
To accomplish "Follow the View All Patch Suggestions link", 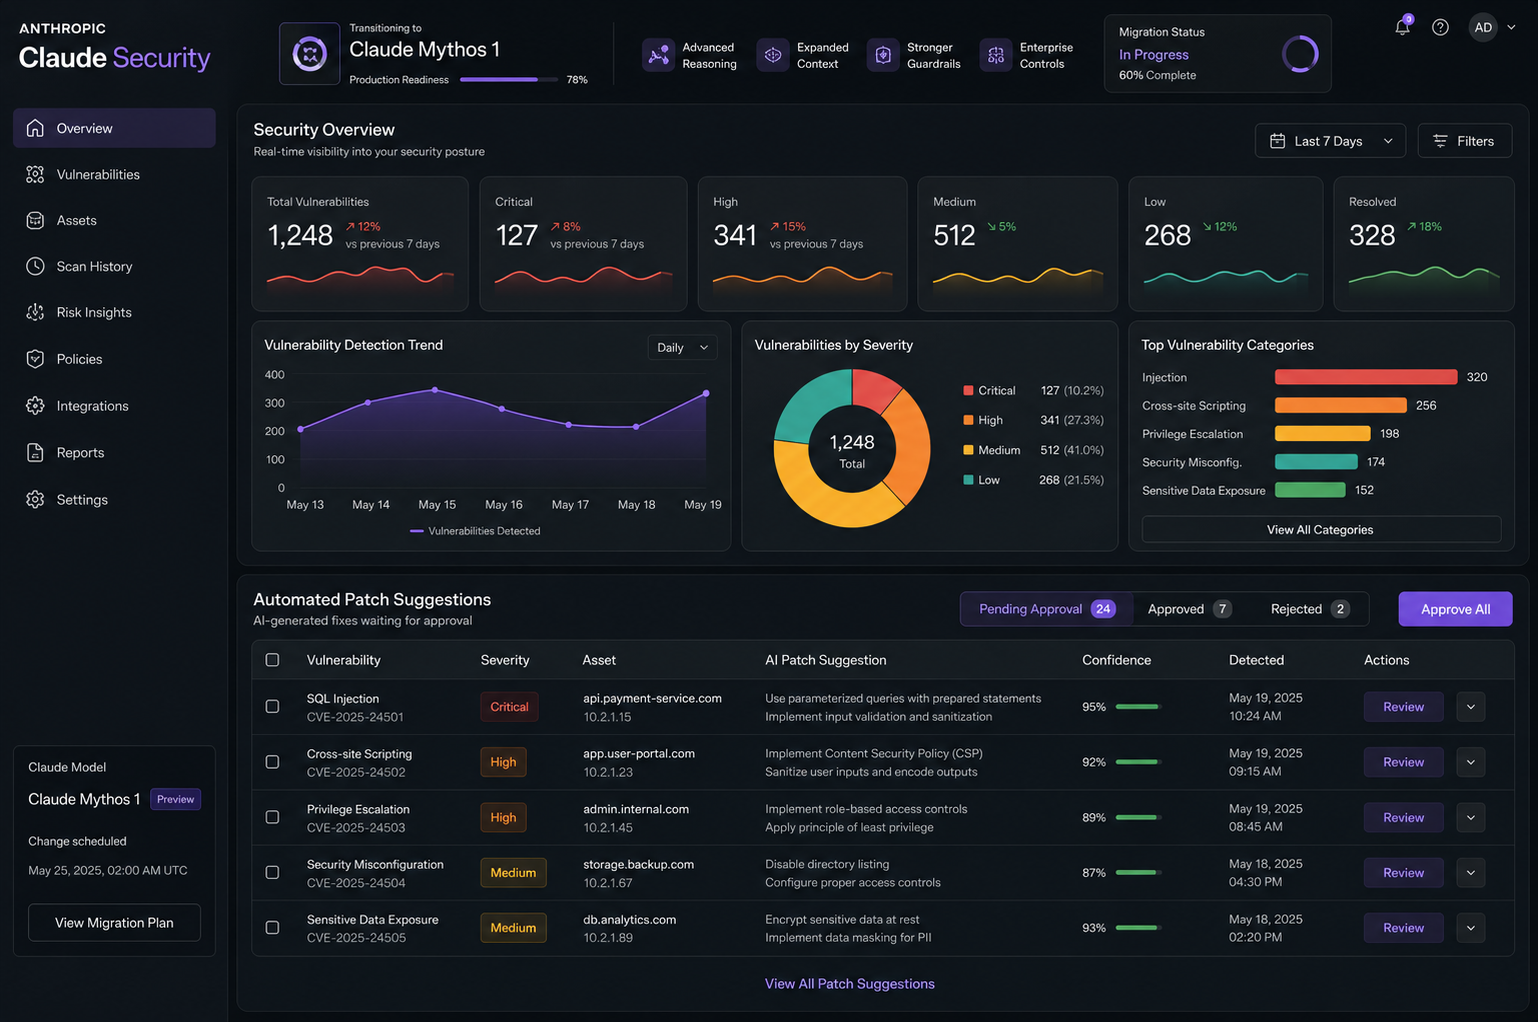I will point(850,984).
